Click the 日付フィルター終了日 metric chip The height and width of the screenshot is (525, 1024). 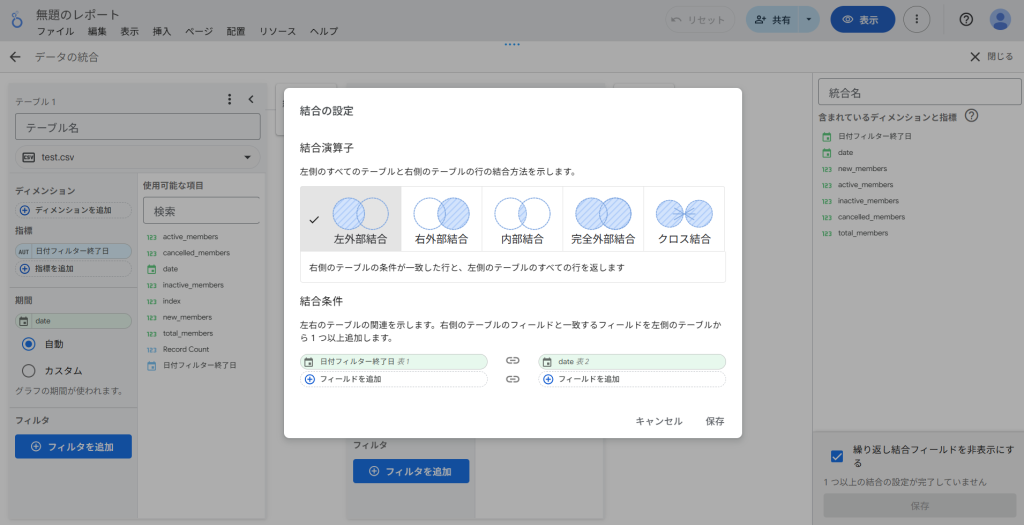point(73,251)
